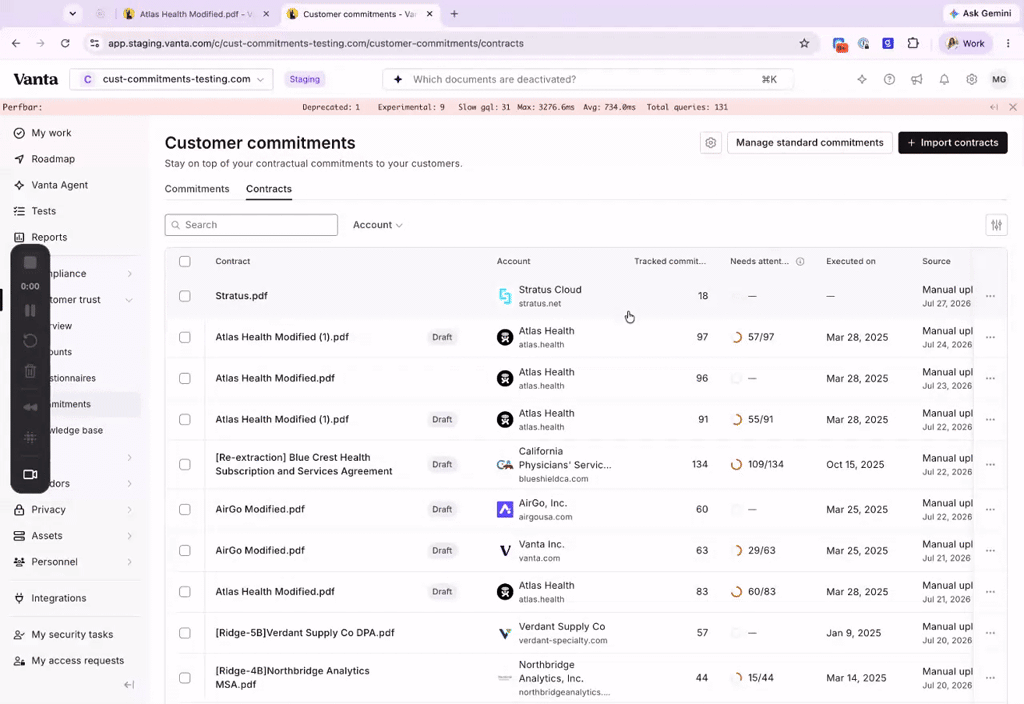The image size is (1024, 704).
Task: Click Manage standard commitments button
Action: [x=809, y=142]
